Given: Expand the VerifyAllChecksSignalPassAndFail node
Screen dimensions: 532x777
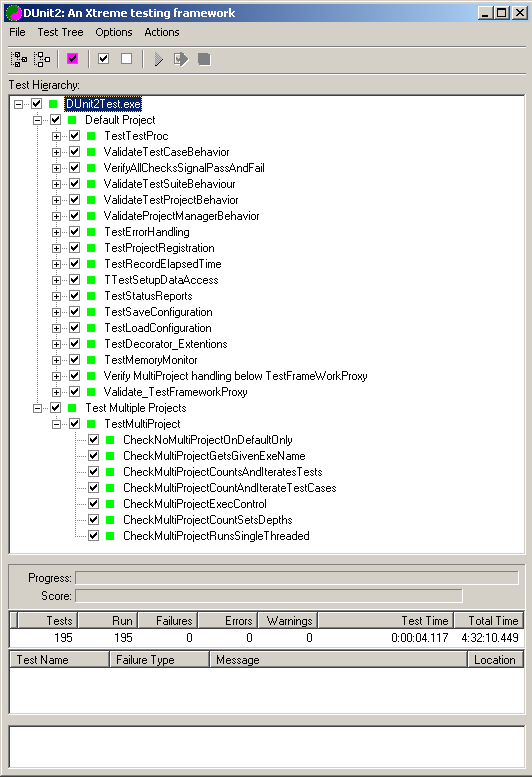Looking at the screenshot, I should click(56, 168).
